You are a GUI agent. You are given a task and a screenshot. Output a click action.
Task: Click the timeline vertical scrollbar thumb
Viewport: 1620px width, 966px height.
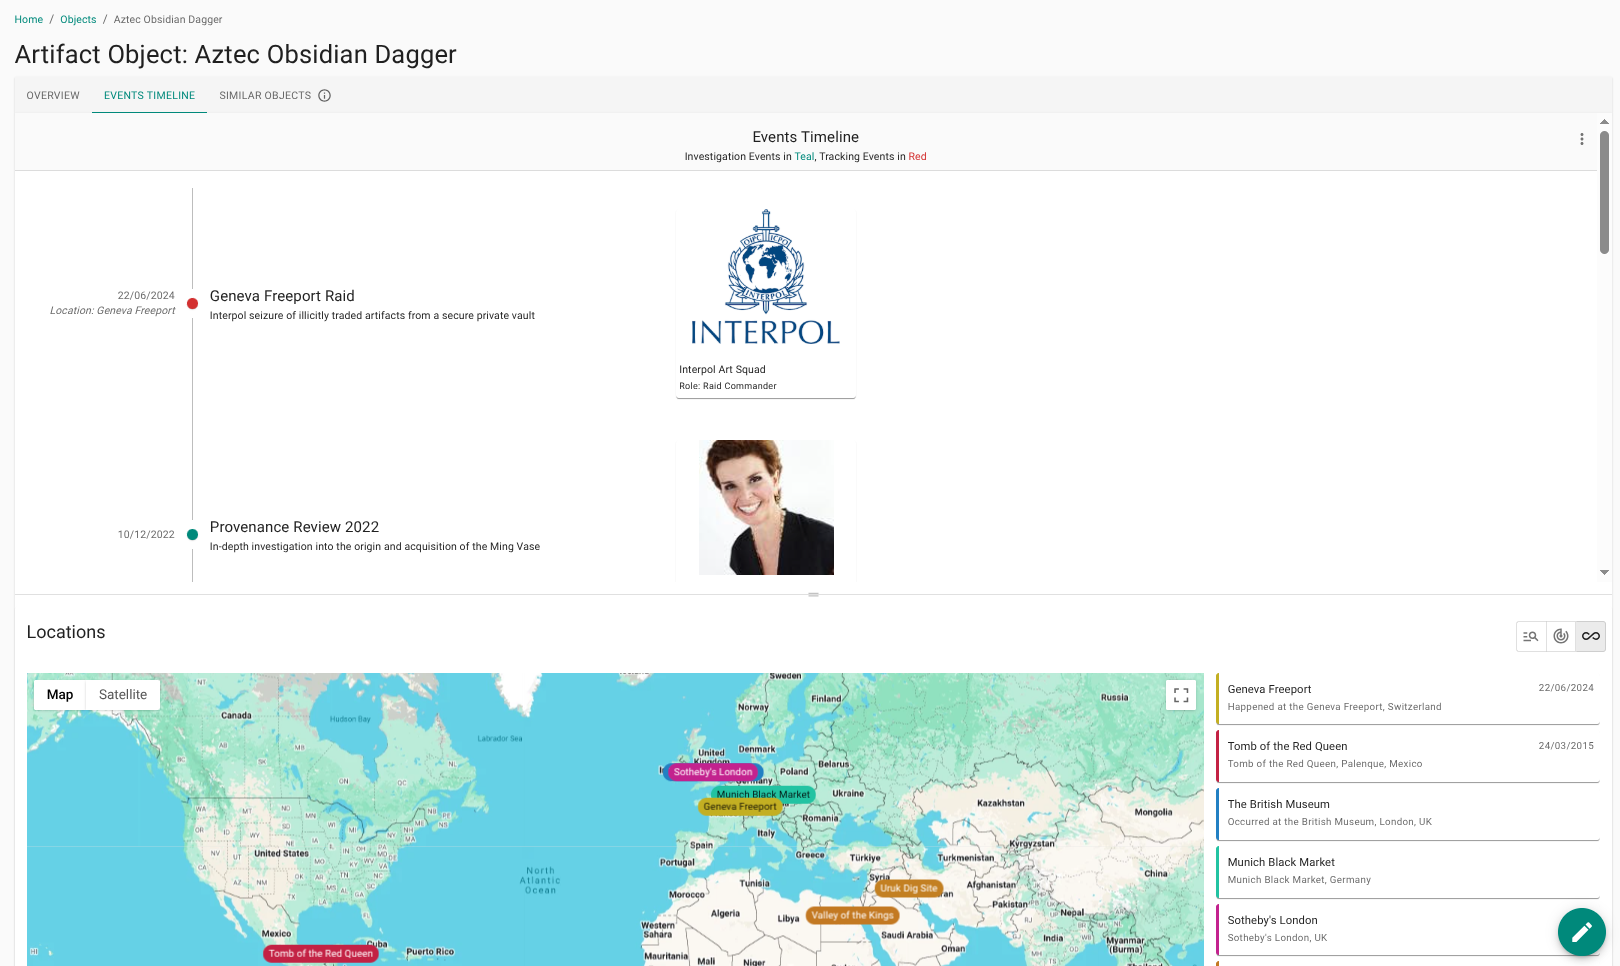pyautogui.click(x=1604, y=192)
